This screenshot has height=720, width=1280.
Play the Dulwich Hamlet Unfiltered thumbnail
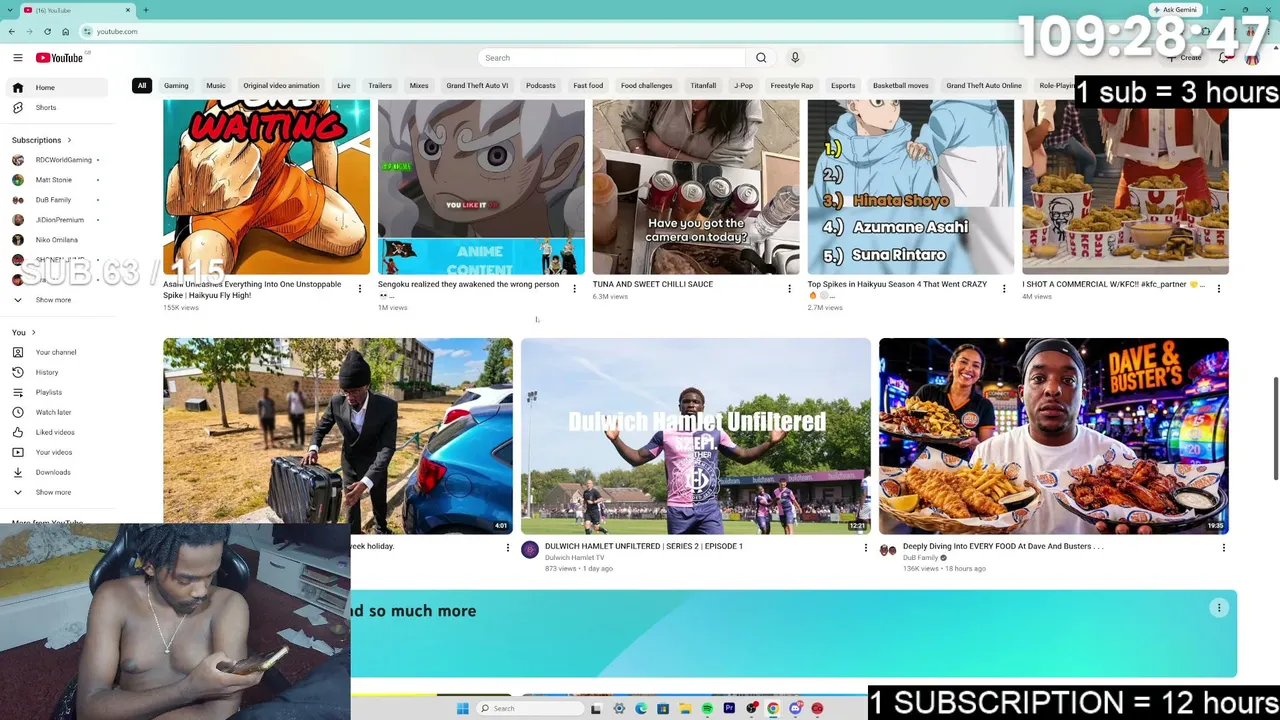coord(696,436)
